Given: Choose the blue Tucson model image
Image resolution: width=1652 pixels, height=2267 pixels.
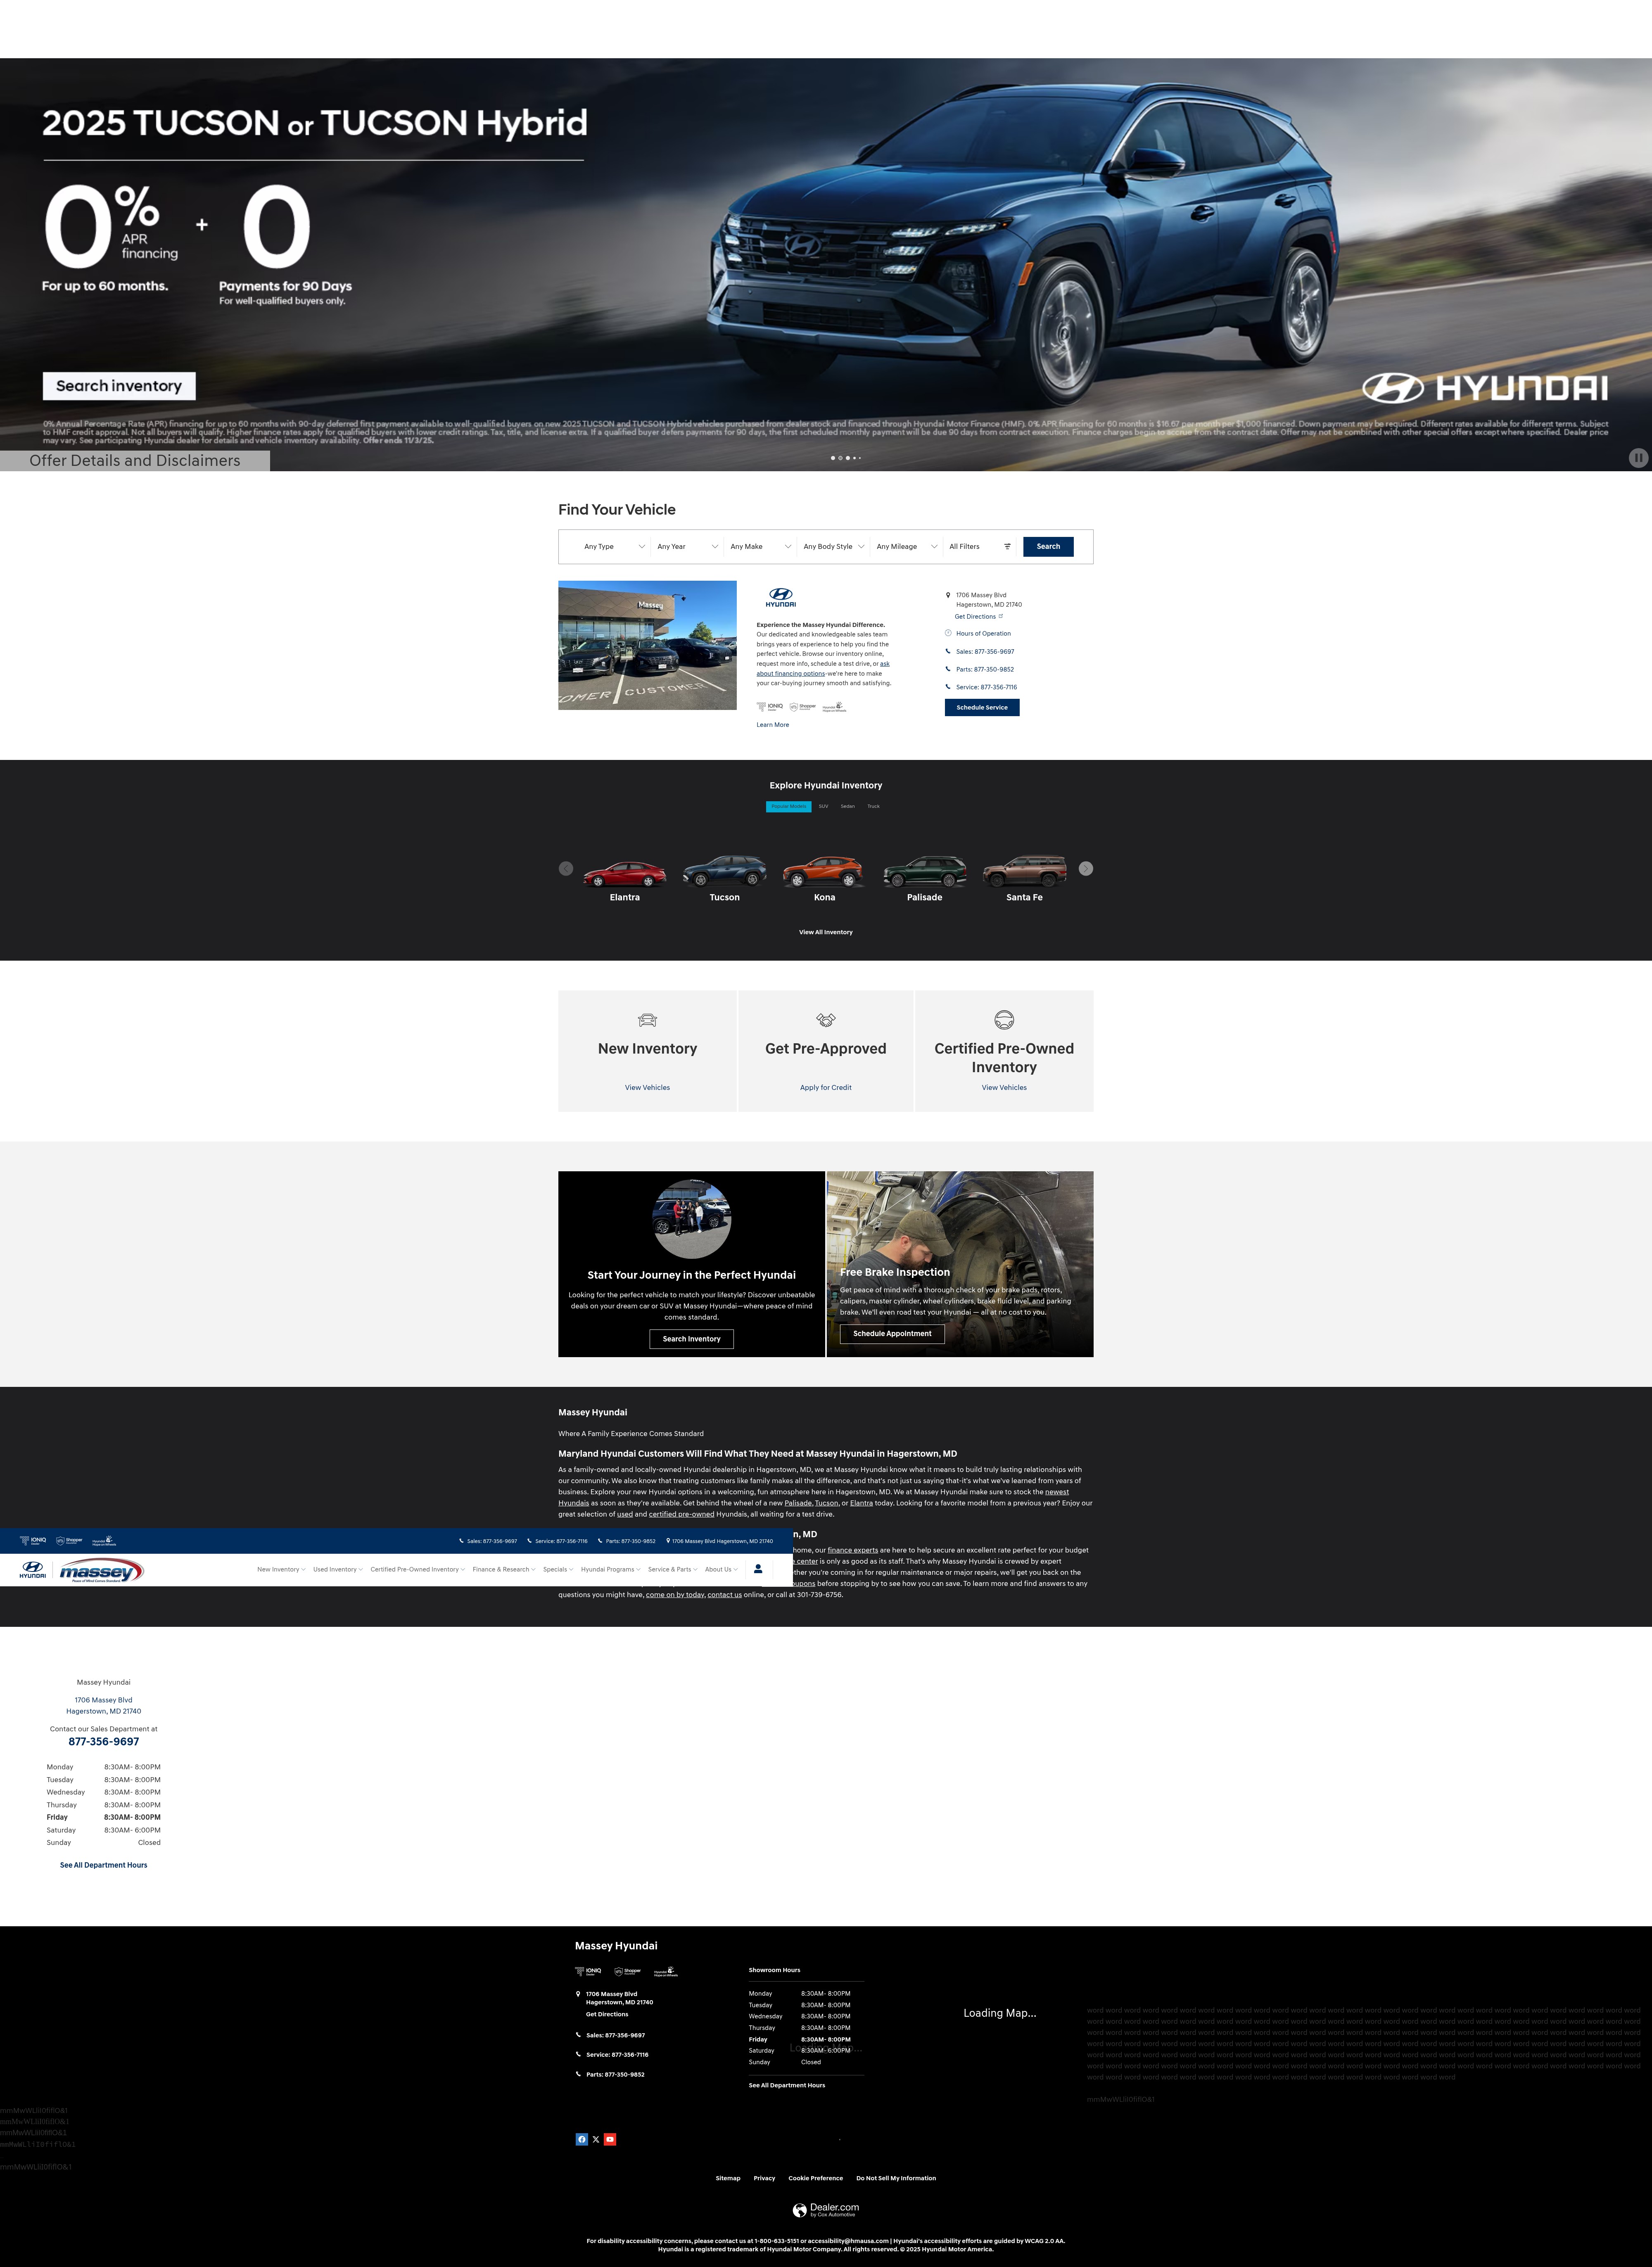Looking at the screenshot, I should [725, 871].
